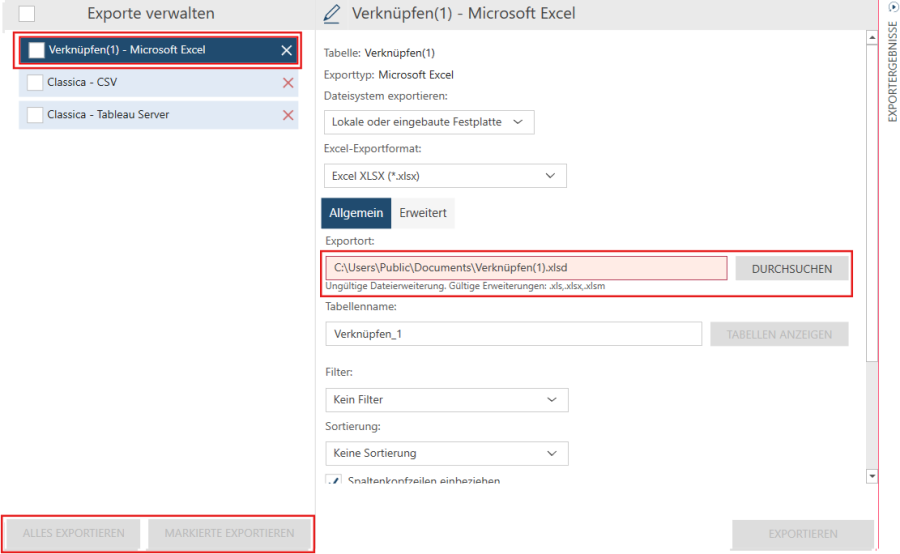The width and height of the screenshot is (900, 554).
Task: Delete the Classica - Tableau Server export
Action: (x=288, y=115)
